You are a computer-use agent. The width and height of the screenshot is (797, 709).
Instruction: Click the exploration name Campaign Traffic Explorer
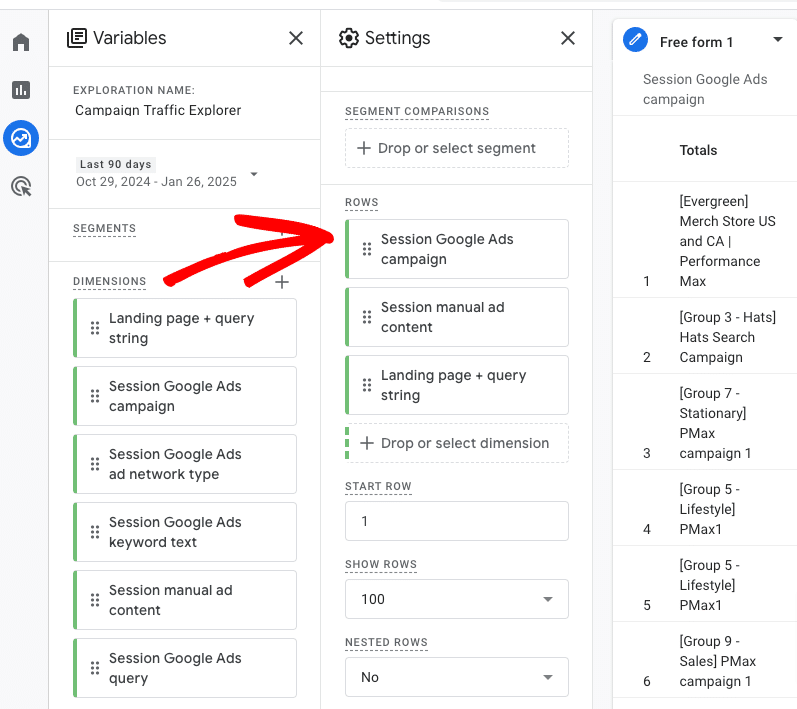(x=158, y=110)
